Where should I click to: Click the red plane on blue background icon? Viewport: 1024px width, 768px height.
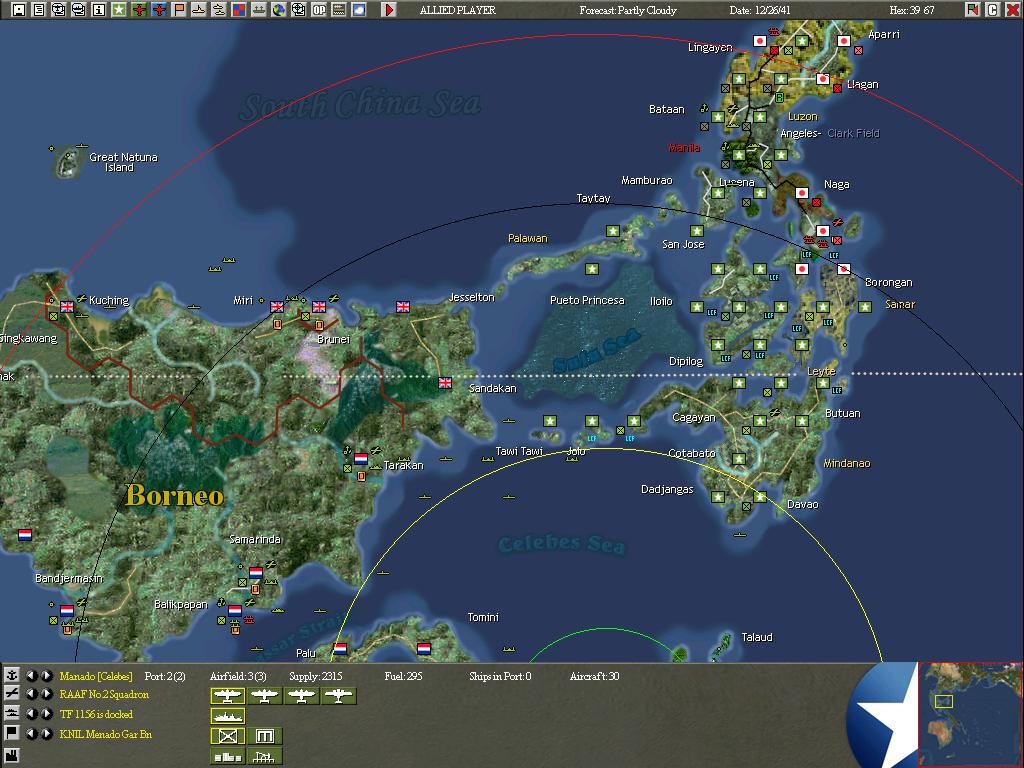pos(159,10)
